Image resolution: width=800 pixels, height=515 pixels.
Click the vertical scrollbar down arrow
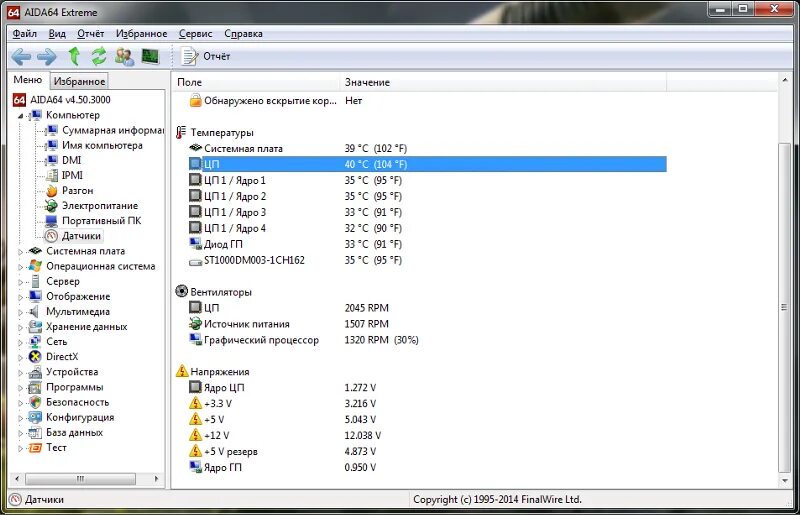pos(785,481)
